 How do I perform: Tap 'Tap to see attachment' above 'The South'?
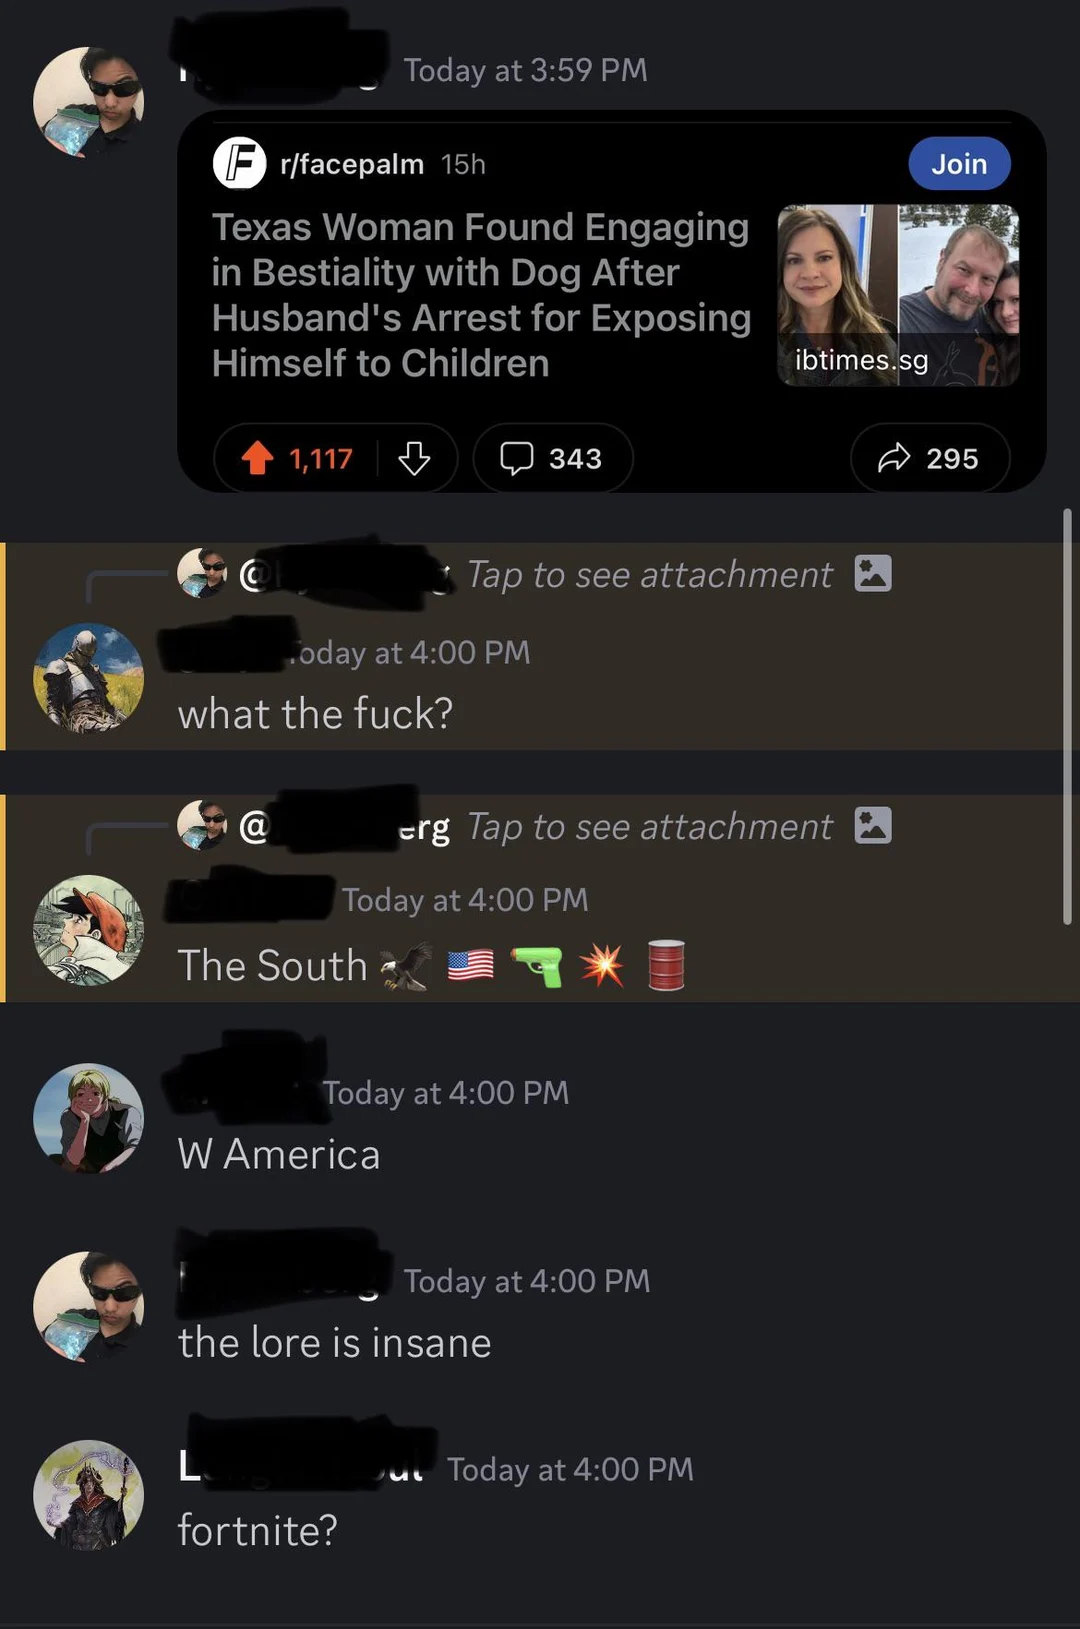pos(649,827)
